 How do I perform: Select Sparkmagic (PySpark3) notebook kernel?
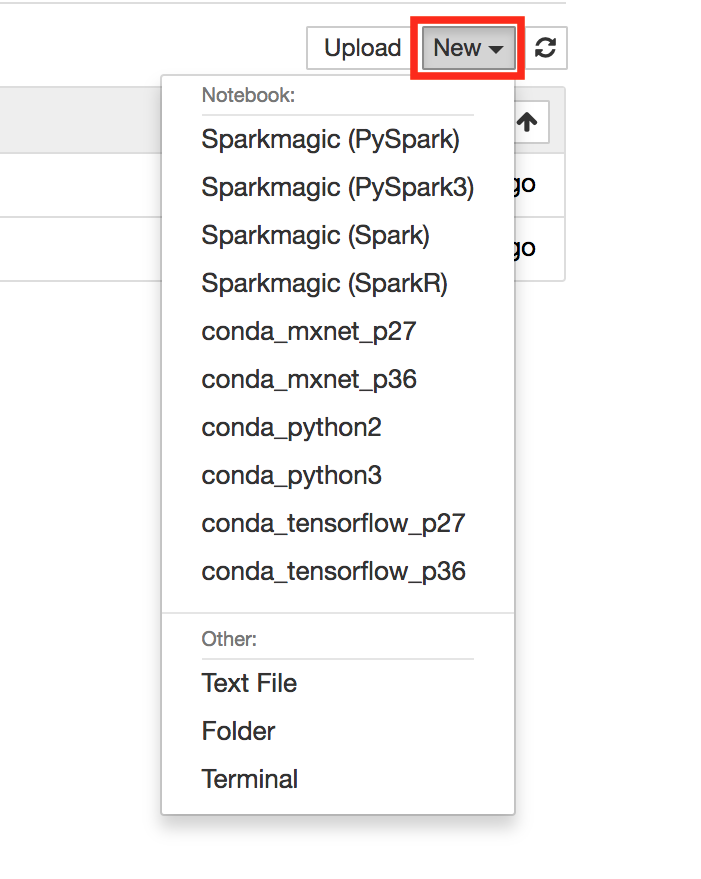point(337,187)
